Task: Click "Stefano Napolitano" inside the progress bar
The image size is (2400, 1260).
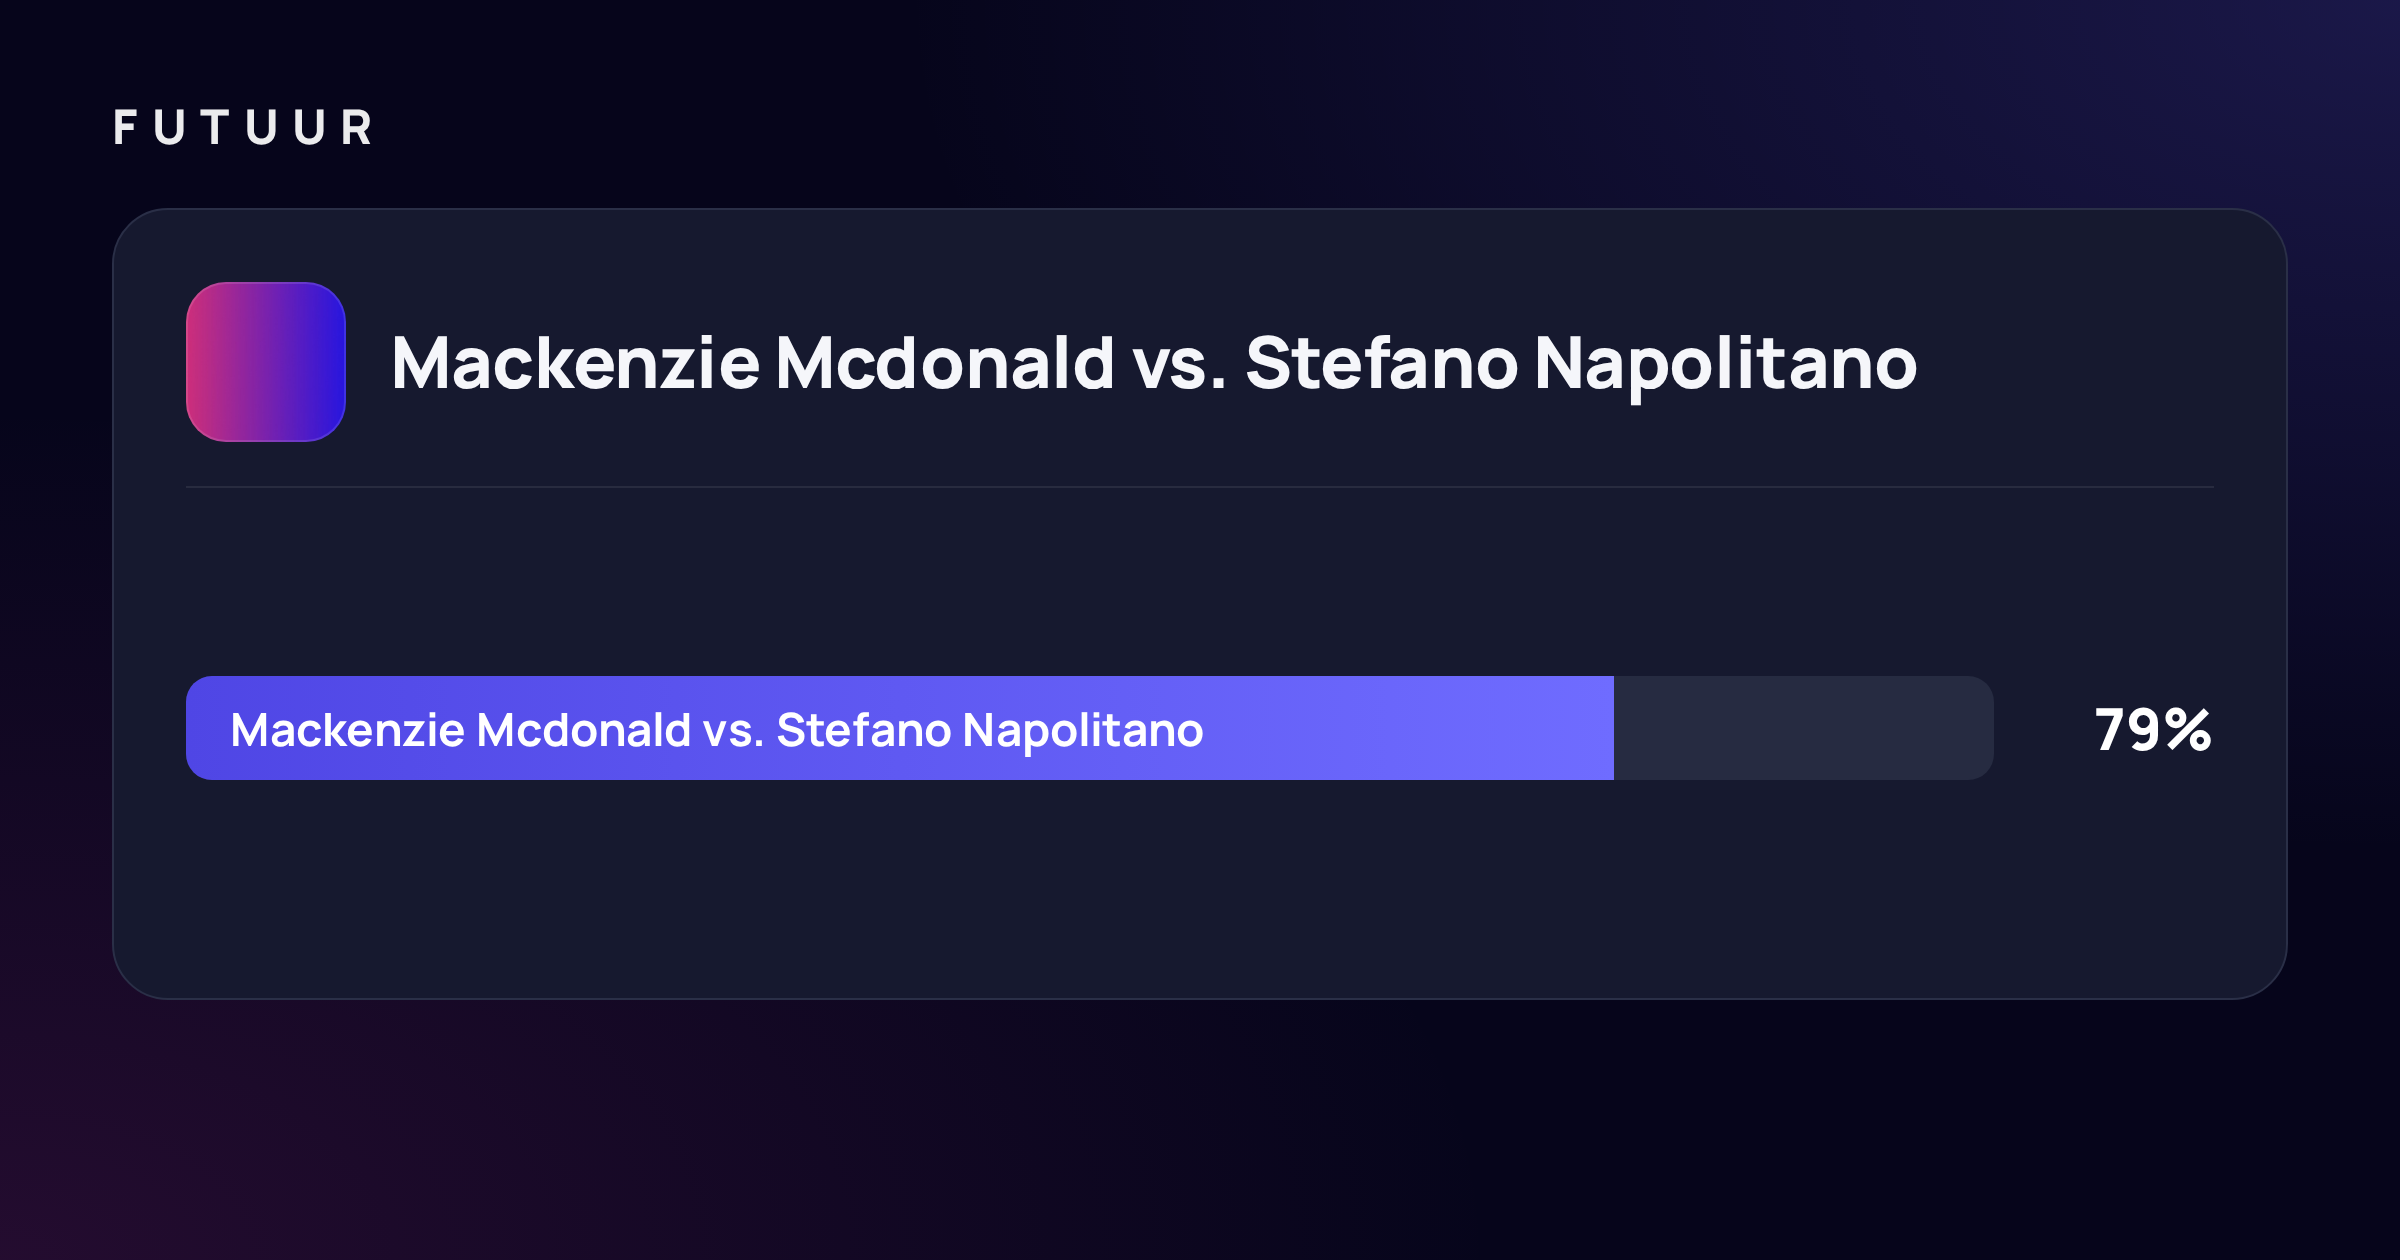Action: point(990,730)
